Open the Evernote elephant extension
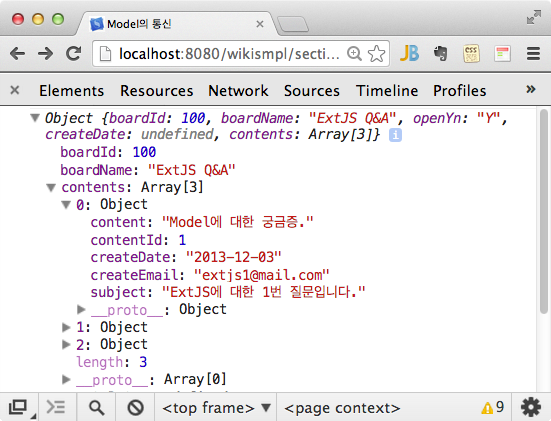Image resolution: width=551 pixels, height=421 pixels. [440, 54]
